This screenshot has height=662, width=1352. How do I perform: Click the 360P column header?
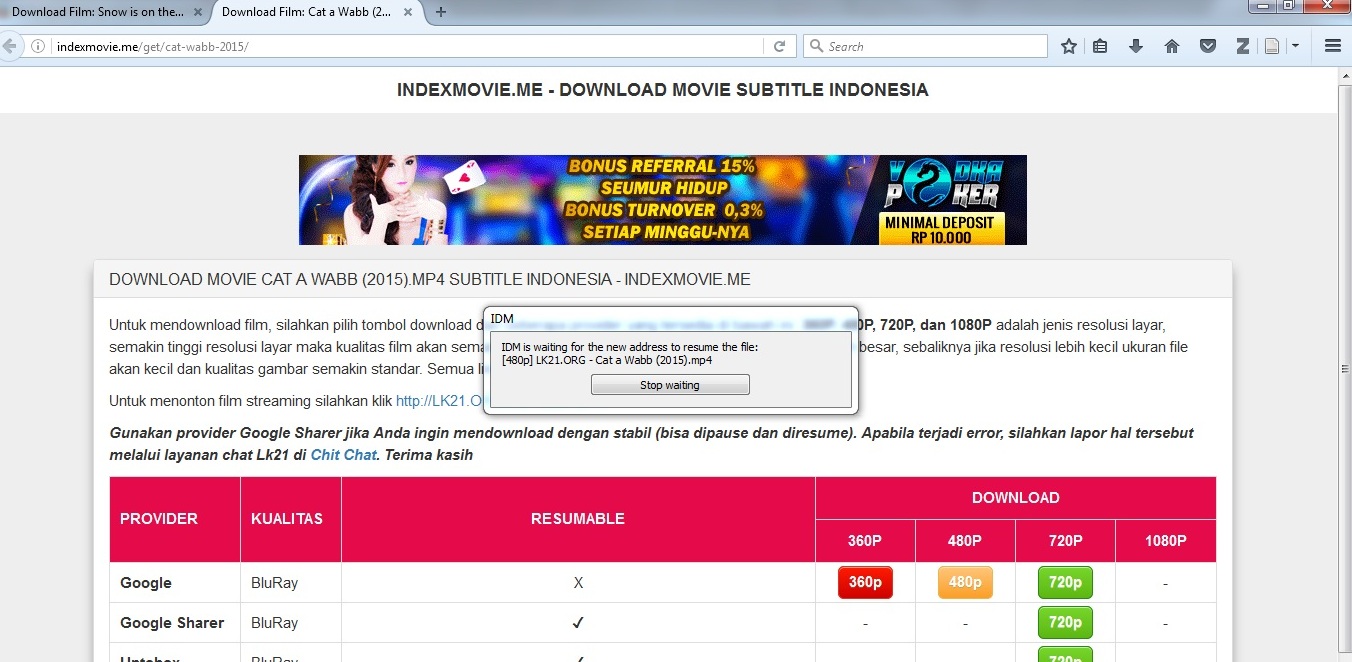coord(865,541)
